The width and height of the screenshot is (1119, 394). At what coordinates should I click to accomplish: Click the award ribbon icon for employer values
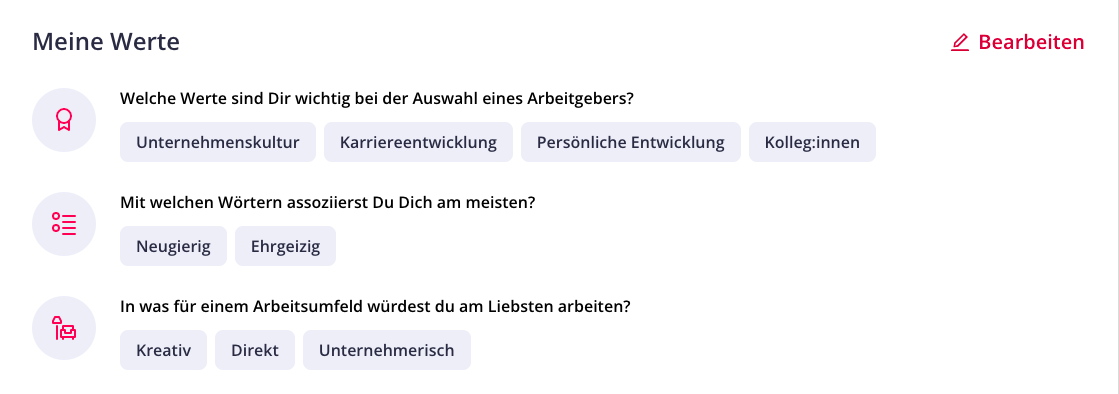pyautogui.click(x=64, y=120)
